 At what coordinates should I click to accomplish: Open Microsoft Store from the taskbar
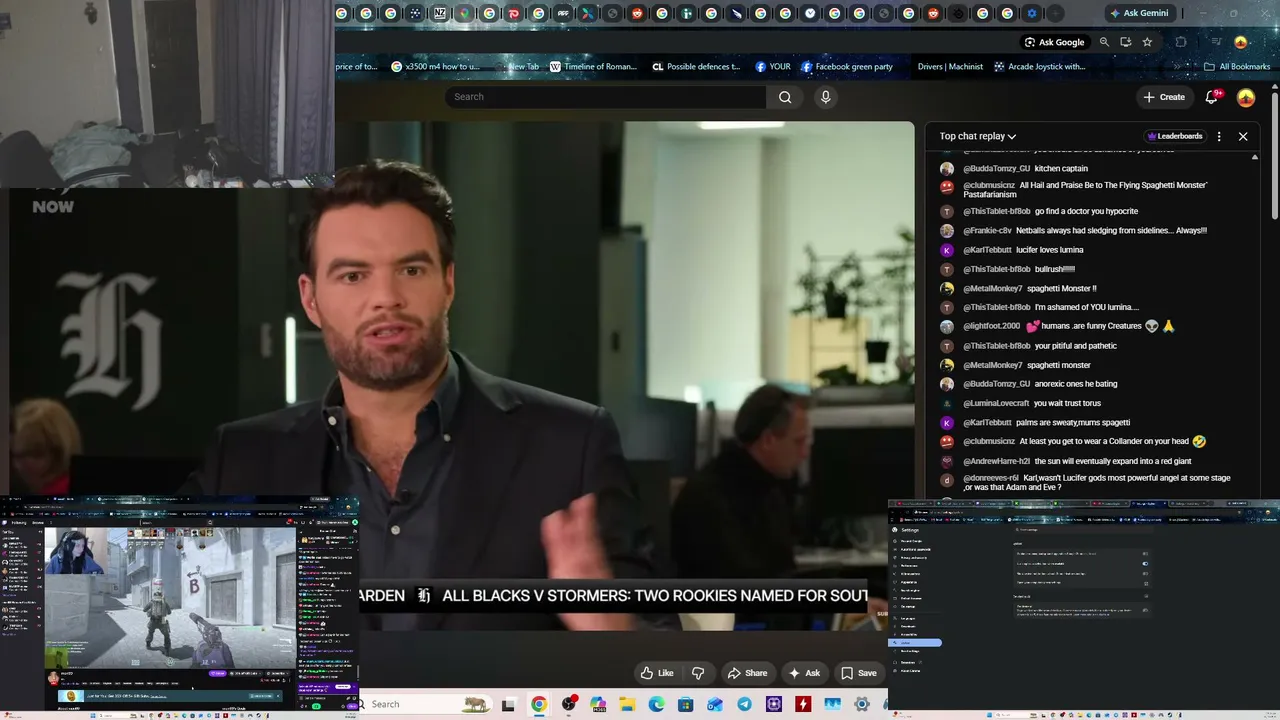[686, 704]
